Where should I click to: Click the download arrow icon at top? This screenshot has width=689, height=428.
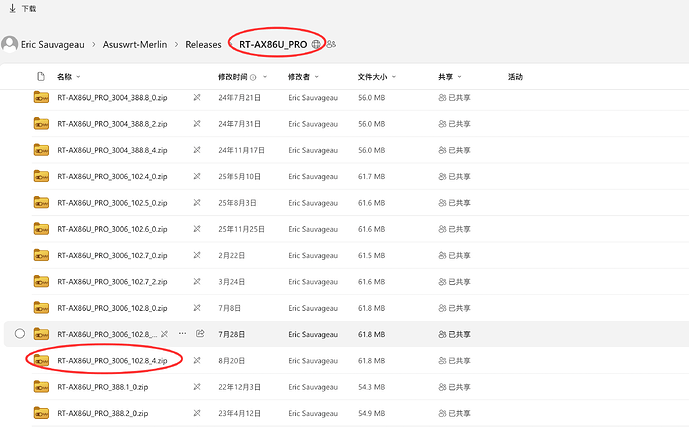click(x=12, y=8)
